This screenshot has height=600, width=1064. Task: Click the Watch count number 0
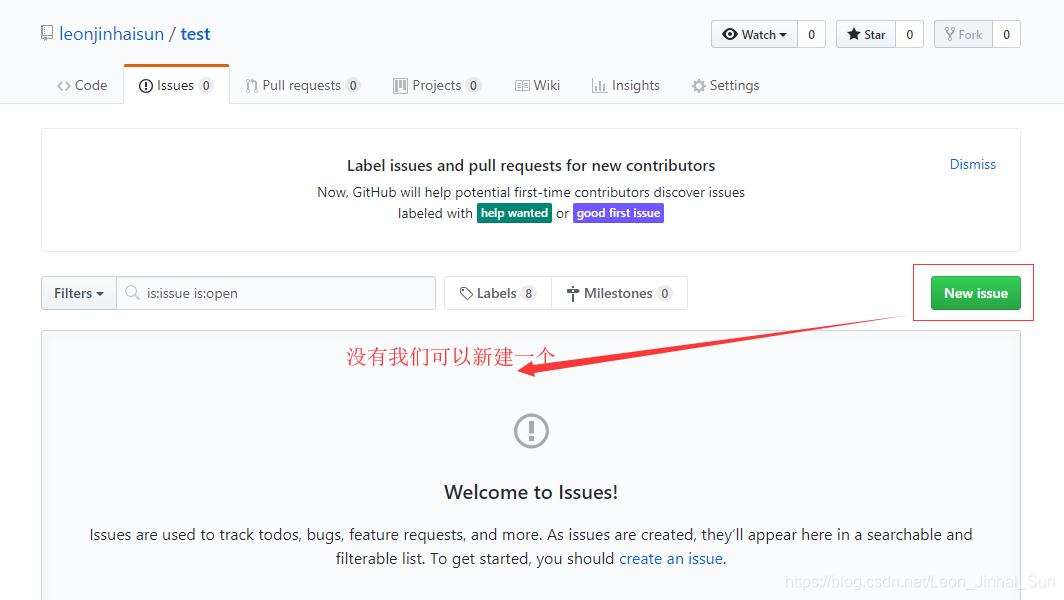point(812,35)
